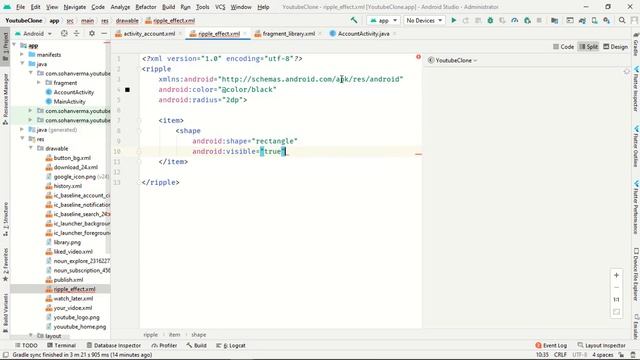This screenshot has height=360, width=640.
Task: Open the Database Inspector tool window
Action: [x=114, y=345]
